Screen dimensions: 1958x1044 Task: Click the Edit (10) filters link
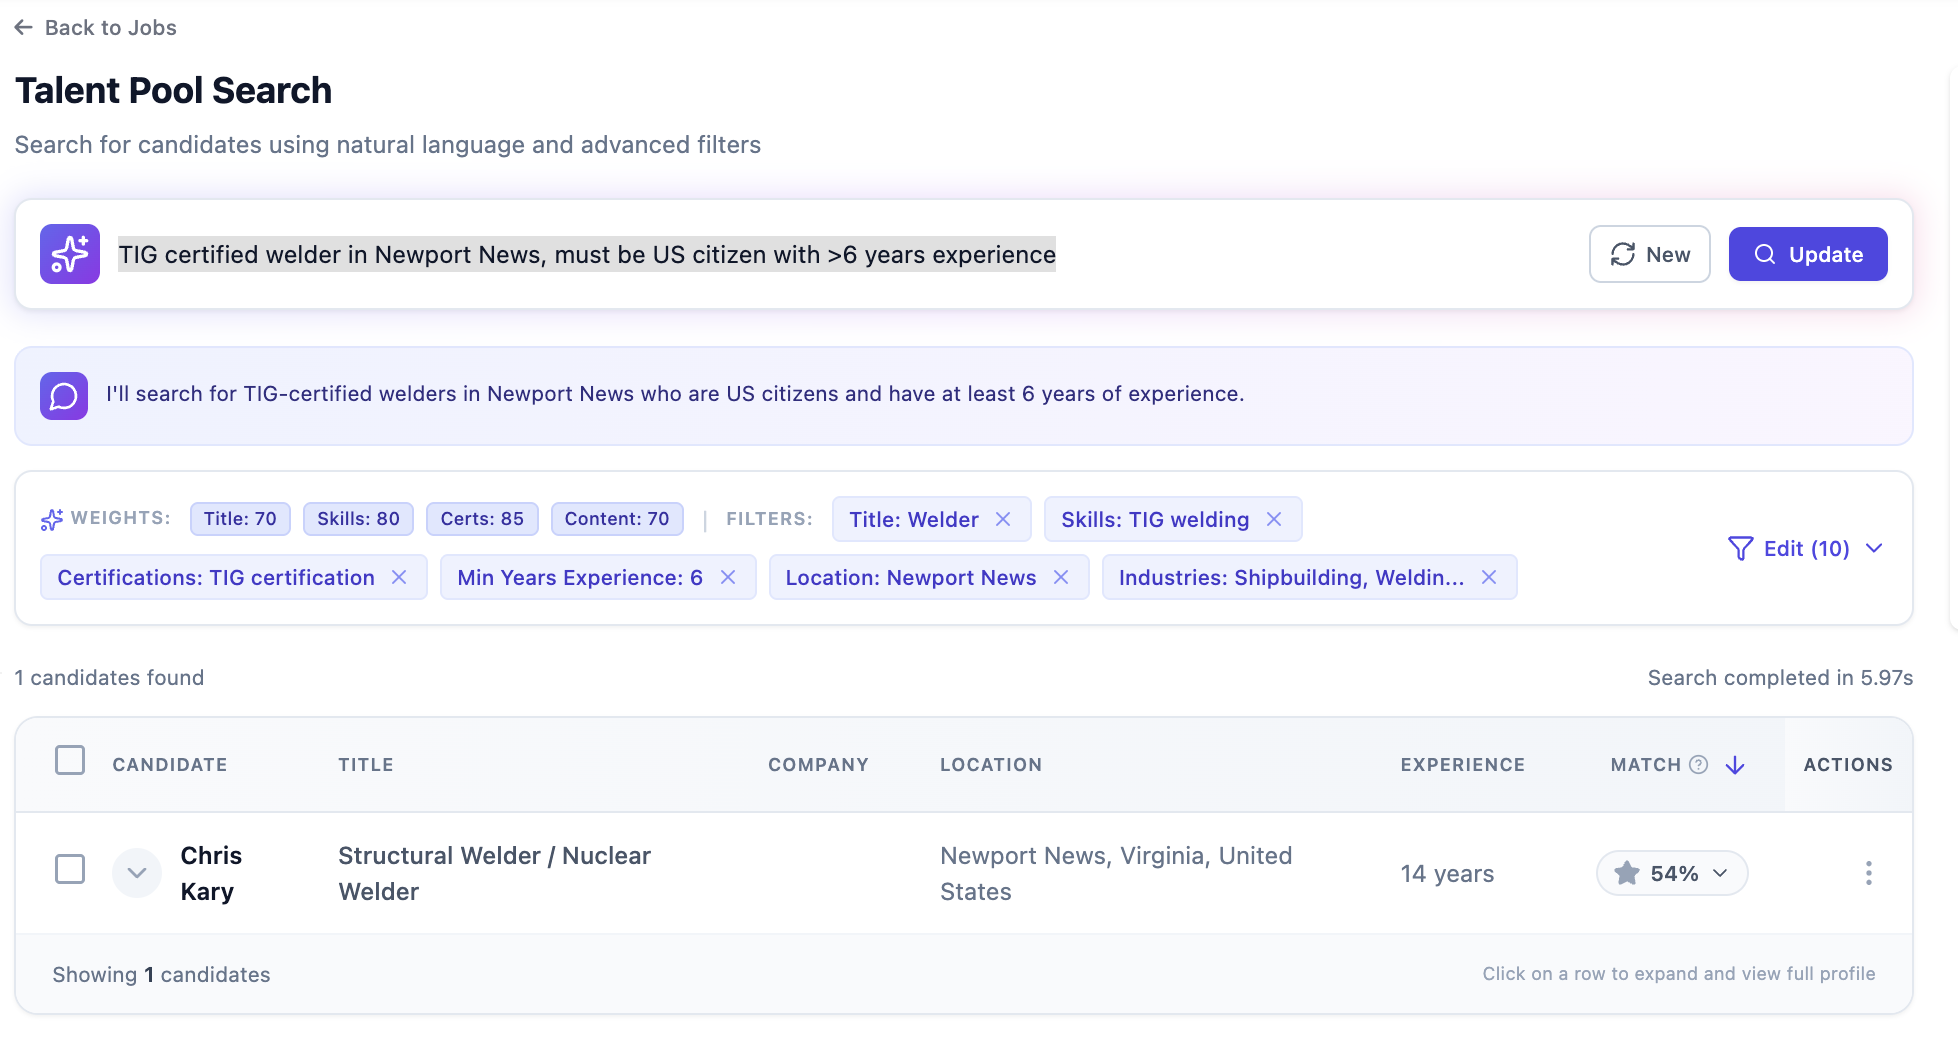pyautogui.click(x=1806, y=548)
